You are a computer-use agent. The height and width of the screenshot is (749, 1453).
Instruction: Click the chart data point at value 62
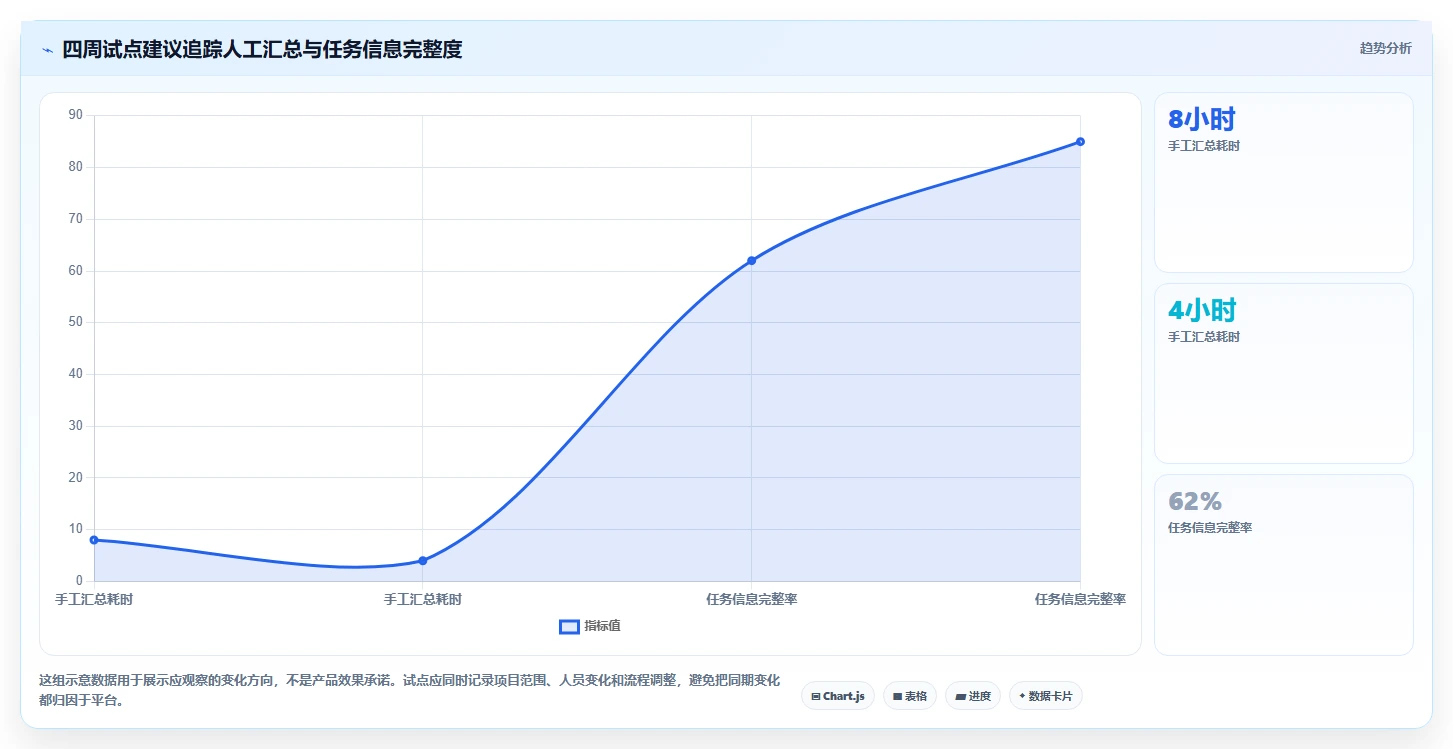[x=752, y=261]
